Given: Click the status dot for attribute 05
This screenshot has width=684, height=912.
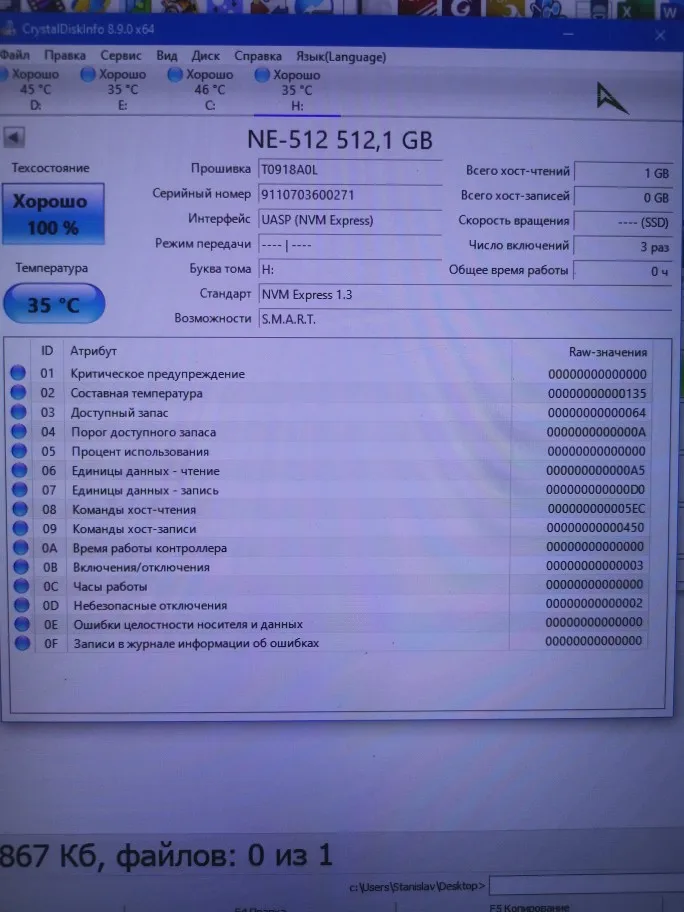Looking at the screenshot, I should (19, 451).
